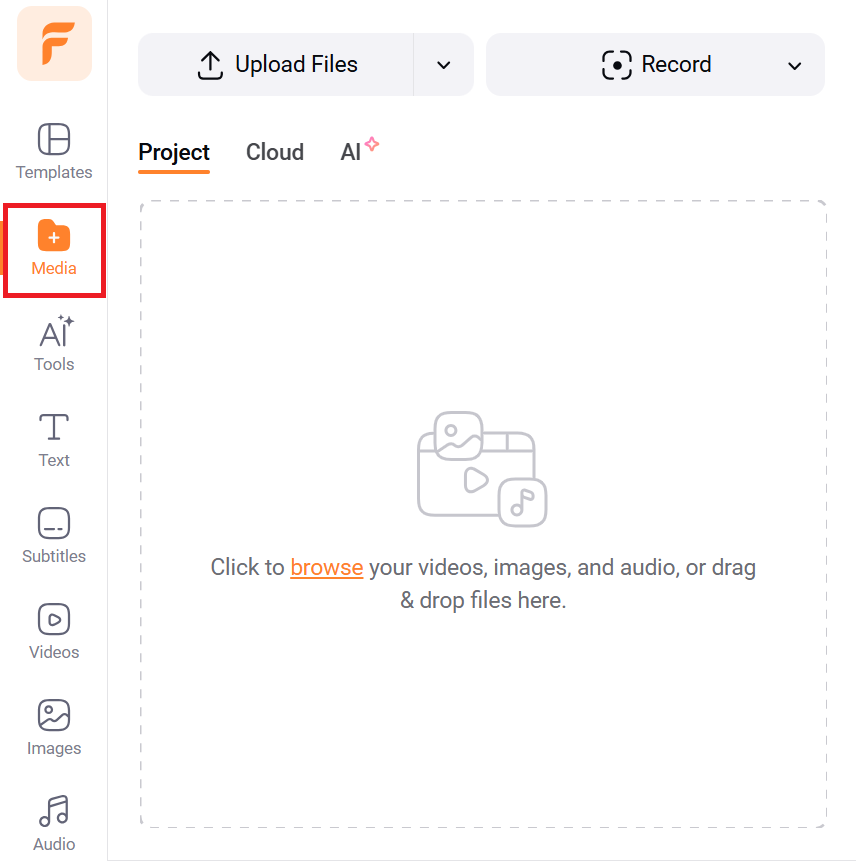Open the Audio library panel

click(x=54, y=824)
